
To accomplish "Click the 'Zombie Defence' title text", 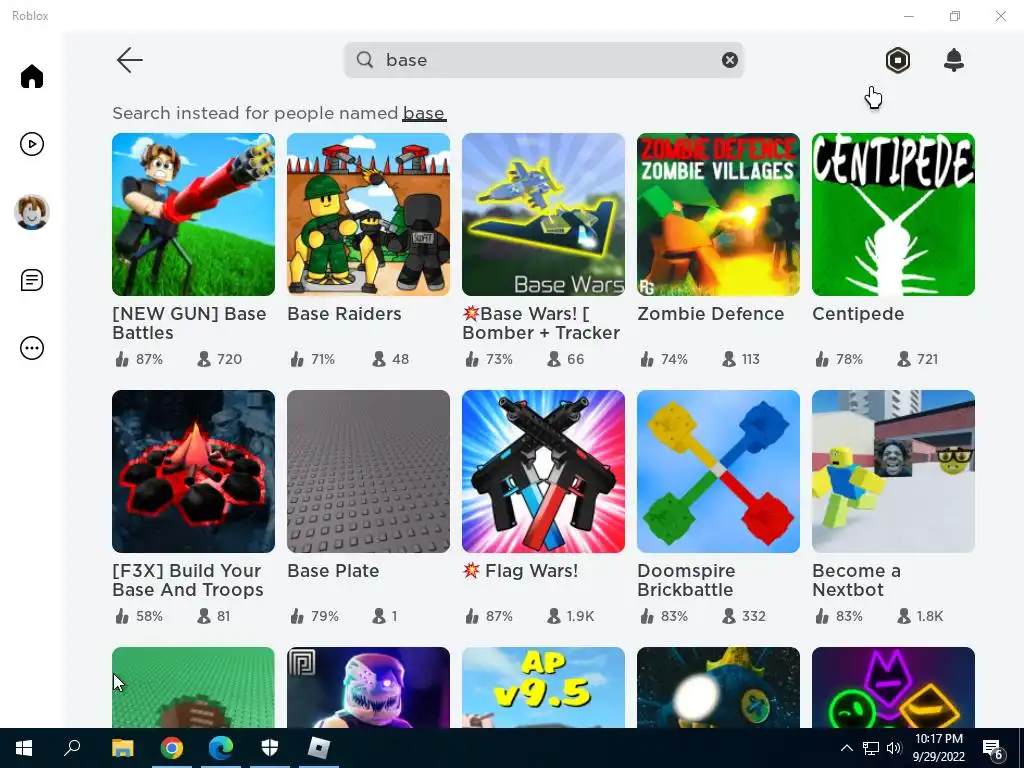I will click(x=711, y=313).
